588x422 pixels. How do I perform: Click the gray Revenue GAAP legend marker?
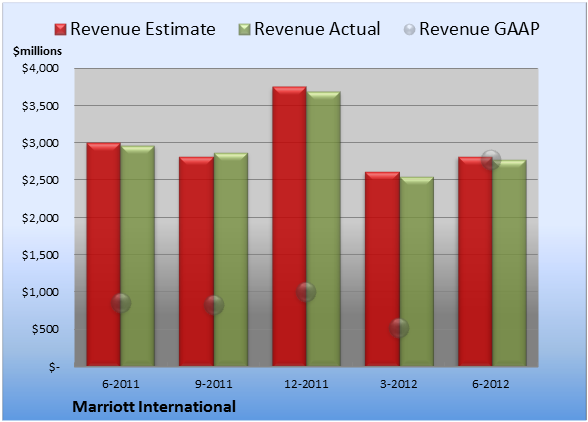[x=410, y=30]
